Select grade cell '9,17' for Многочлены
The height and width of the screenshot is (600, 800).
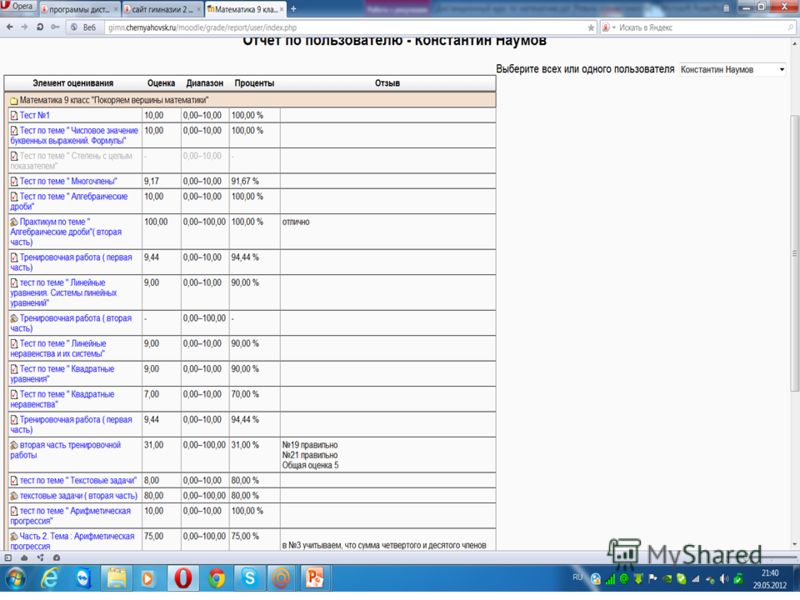152,181
